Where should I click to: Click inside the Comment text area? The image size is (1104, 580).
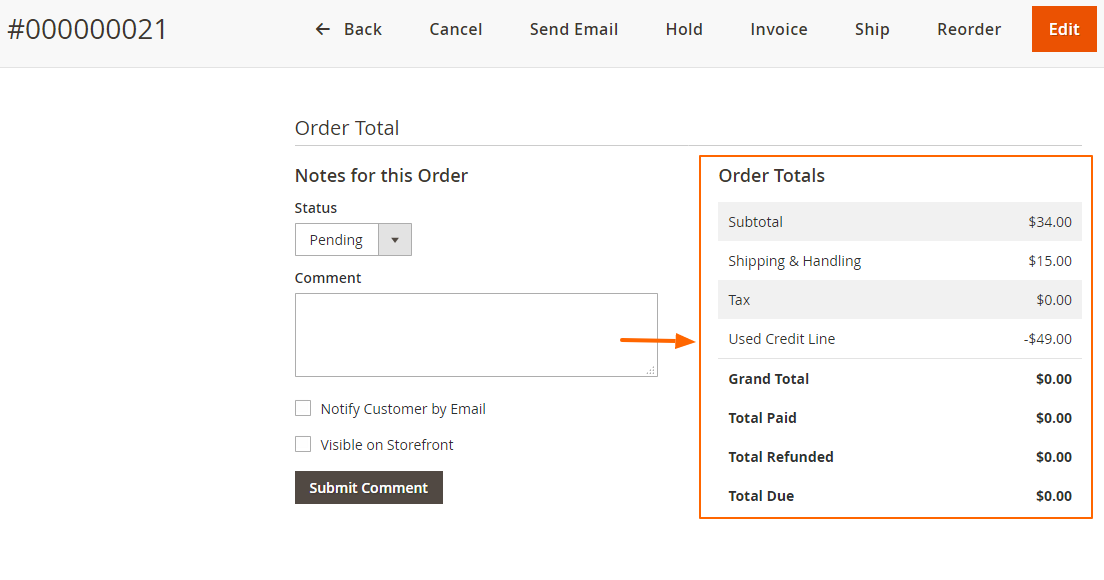(x=475, y=334)
